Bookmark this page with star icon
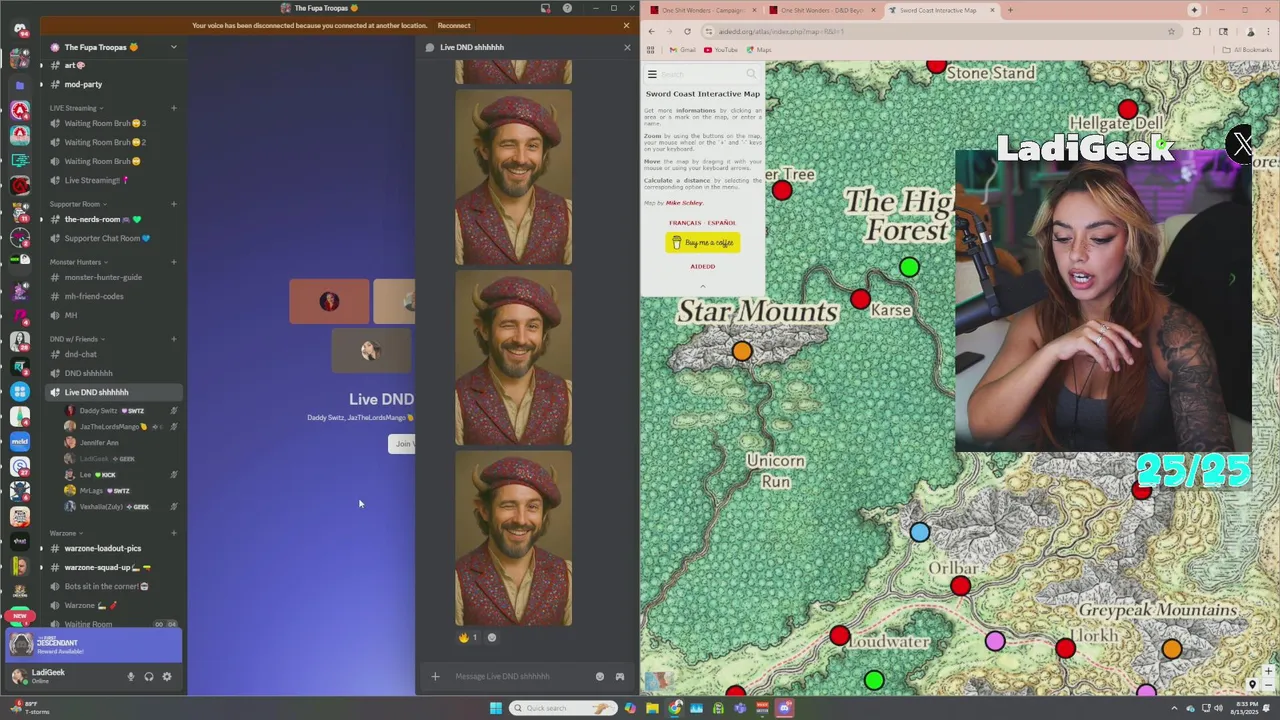The width and height of the screenshot is (1280, 720). (x=1171, y=31)
